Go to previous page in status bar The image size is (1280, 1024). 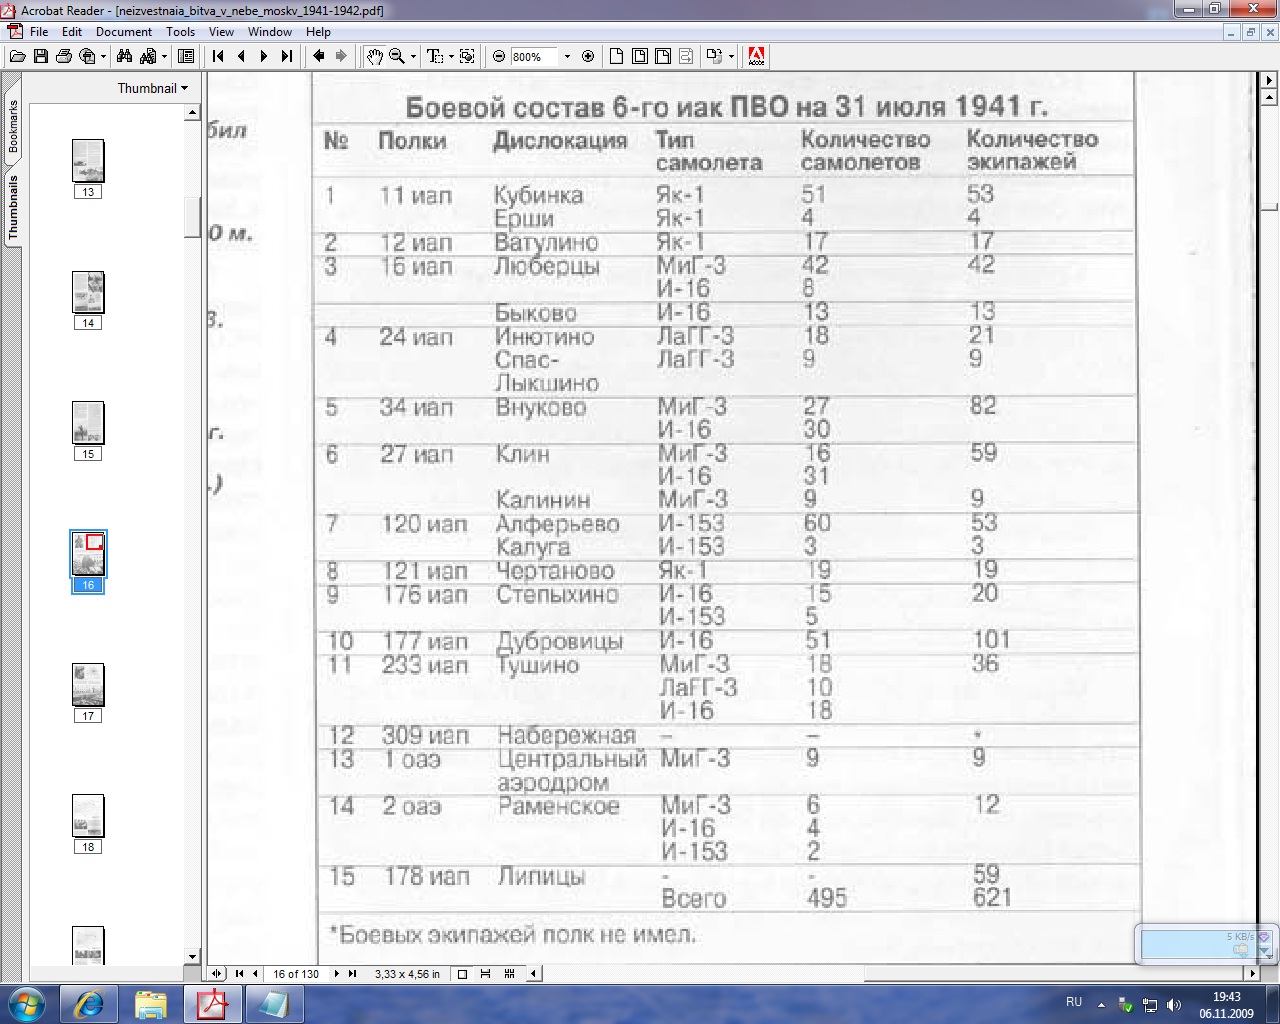[255, 973]
